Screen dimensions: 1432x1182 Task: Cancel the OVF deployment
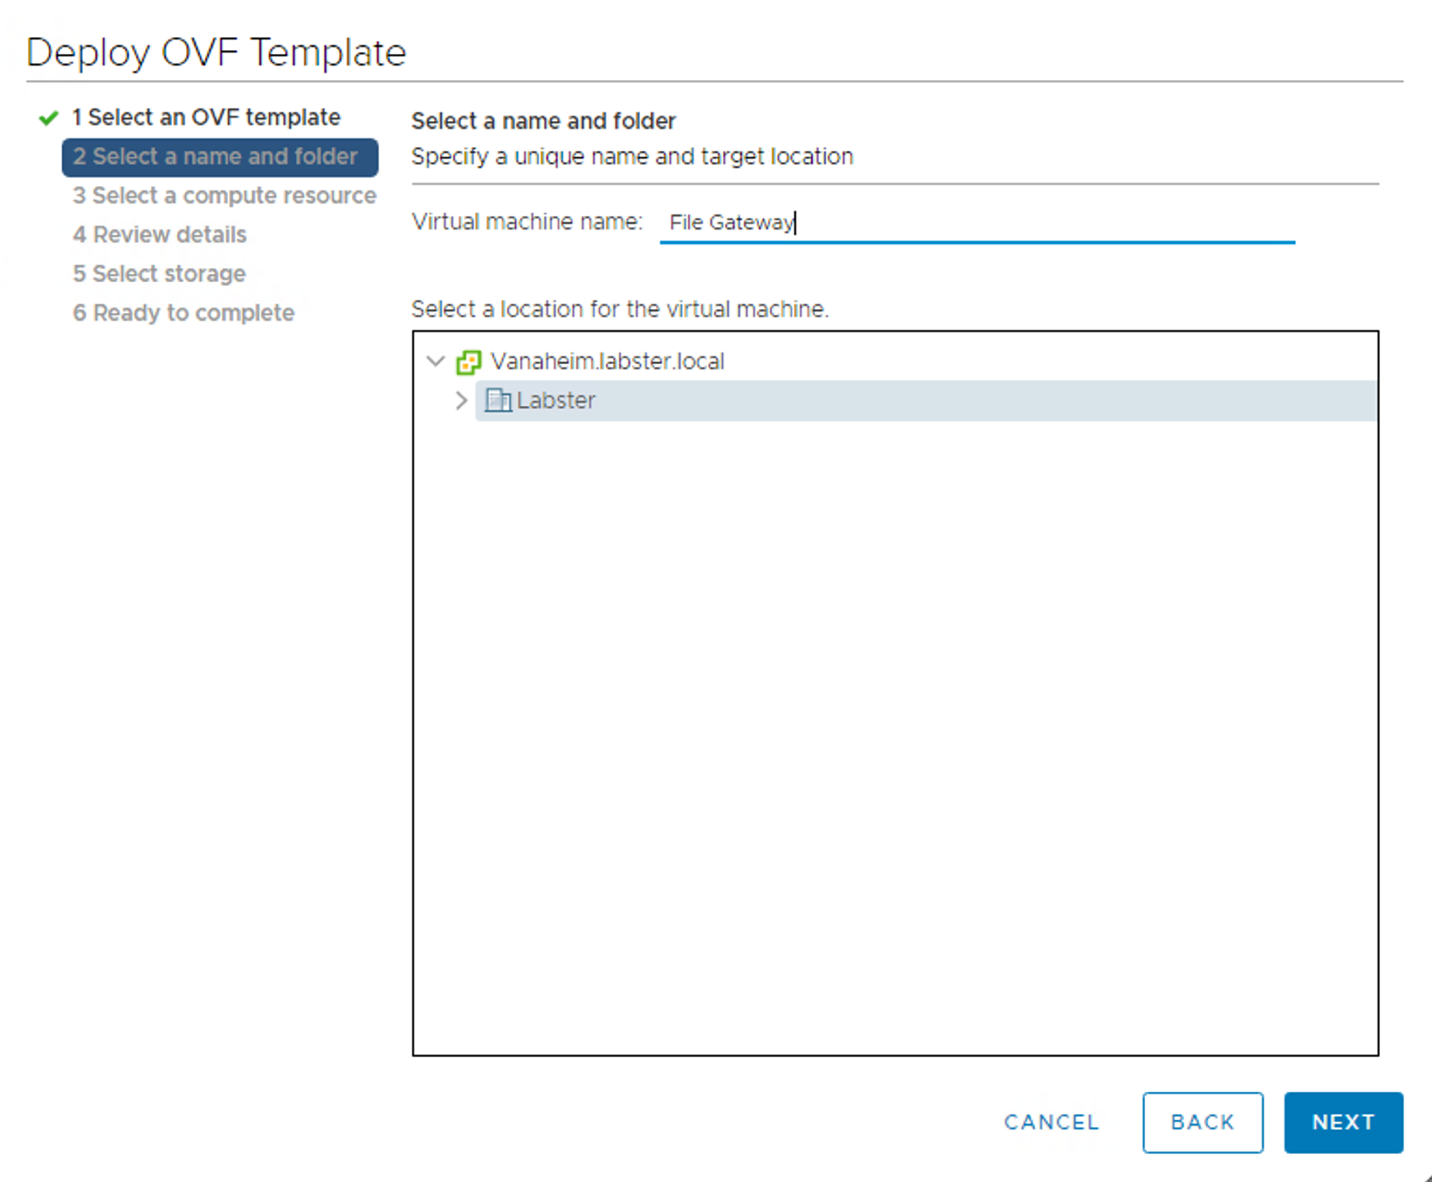click(1051, 1122)
